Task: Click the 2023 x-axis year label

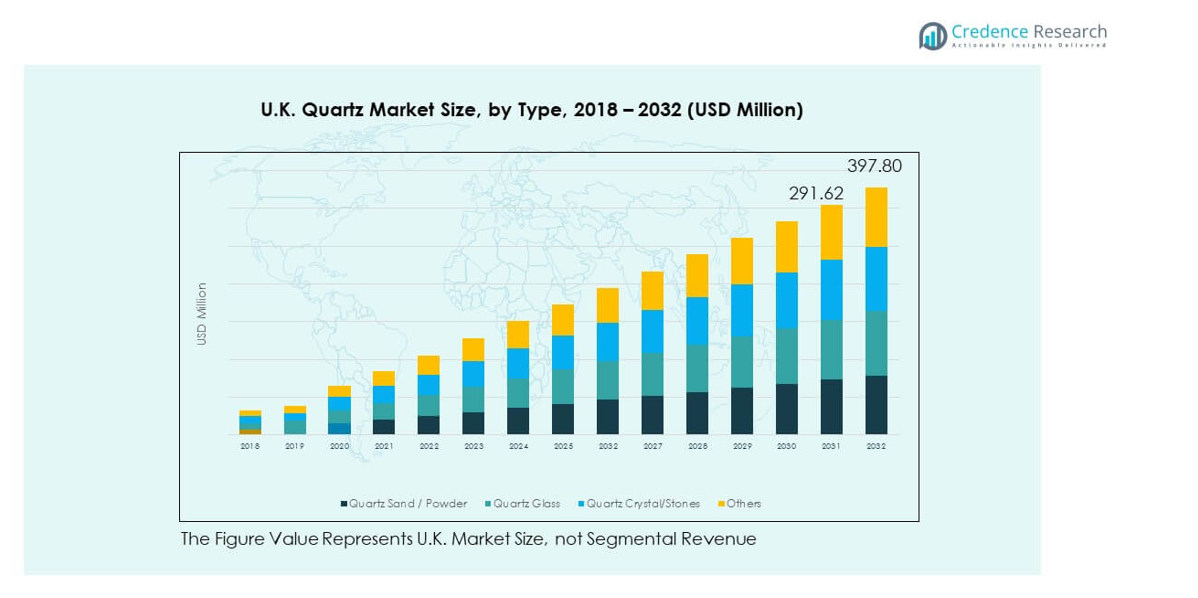Action: [473, 446]
